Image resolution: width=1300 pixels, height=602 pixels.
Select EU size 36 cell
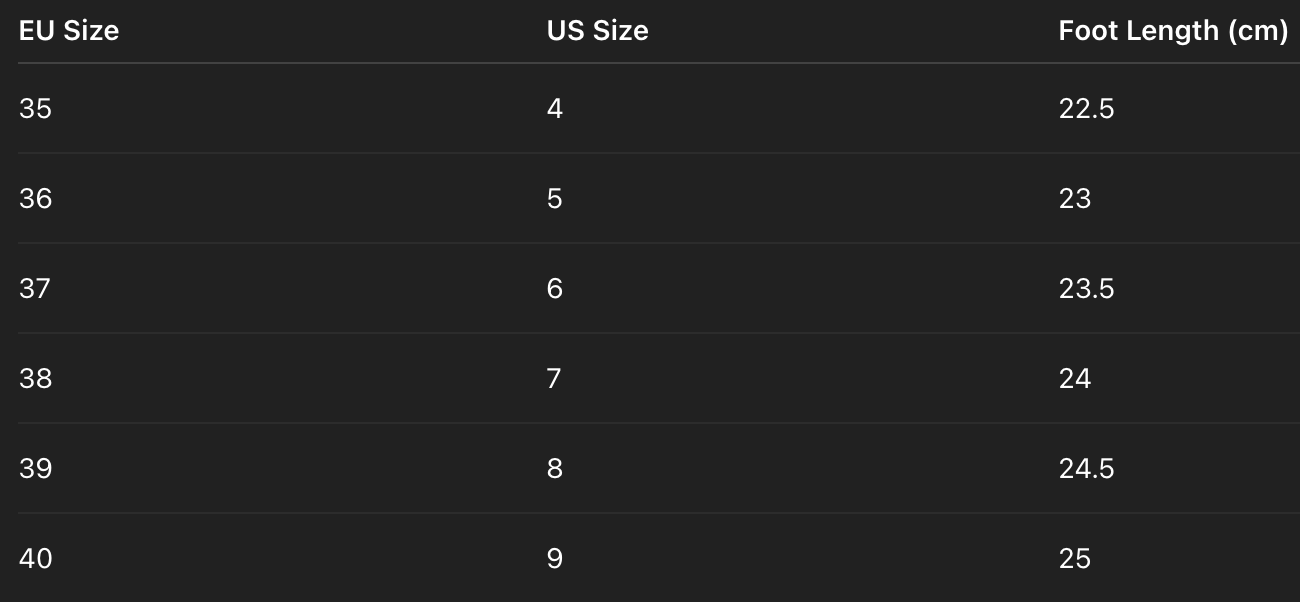coord(35,198)
